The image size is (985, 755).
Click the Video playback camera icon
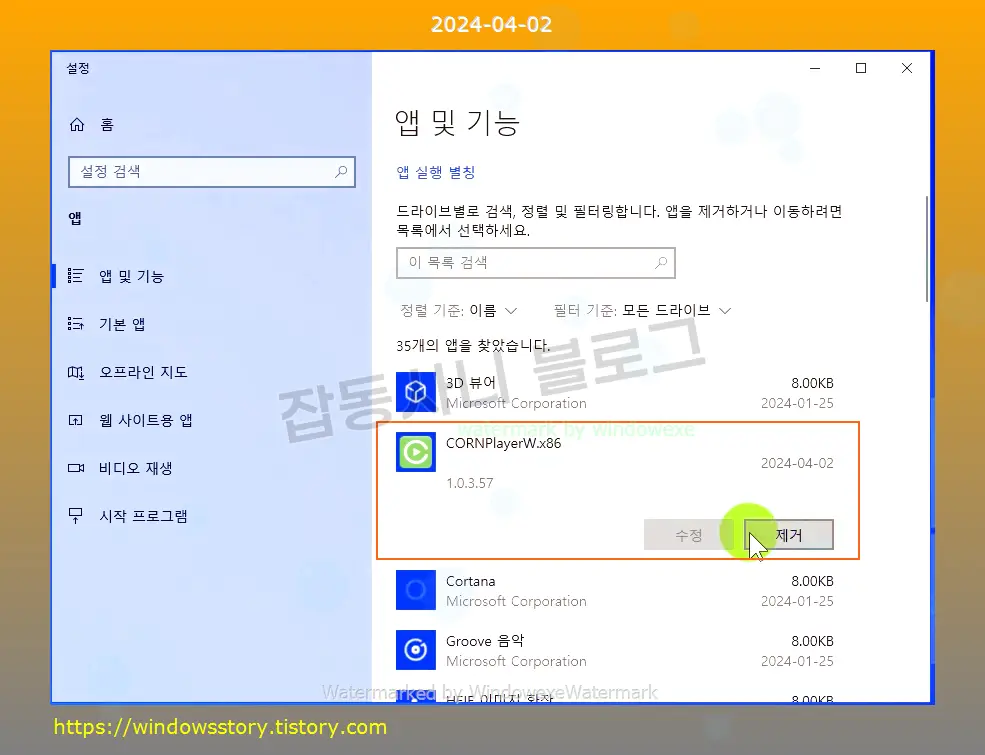click(75, 468)
